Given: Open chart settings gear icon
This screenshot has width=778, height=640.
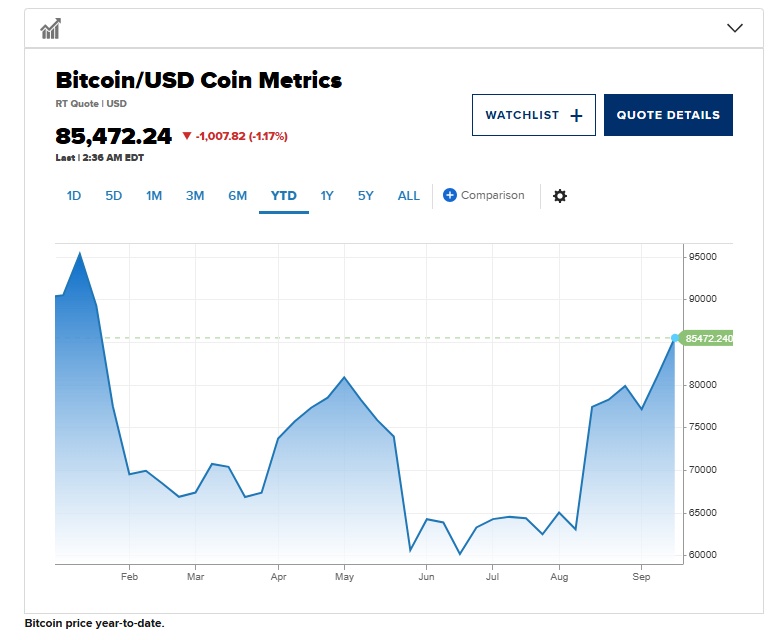Looking at the screenshot, I should pos(560,196).
